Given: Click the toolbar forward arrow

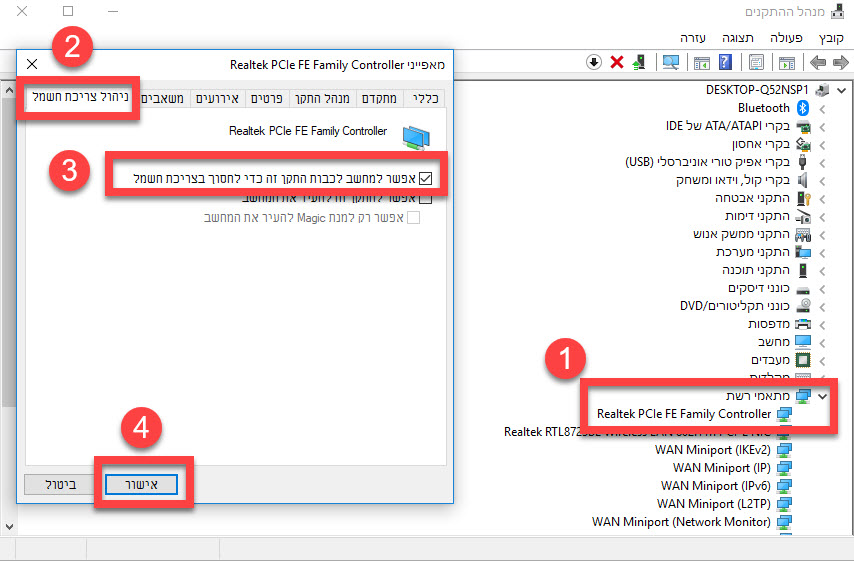Looking at the screenshot, I should (840, 63).
